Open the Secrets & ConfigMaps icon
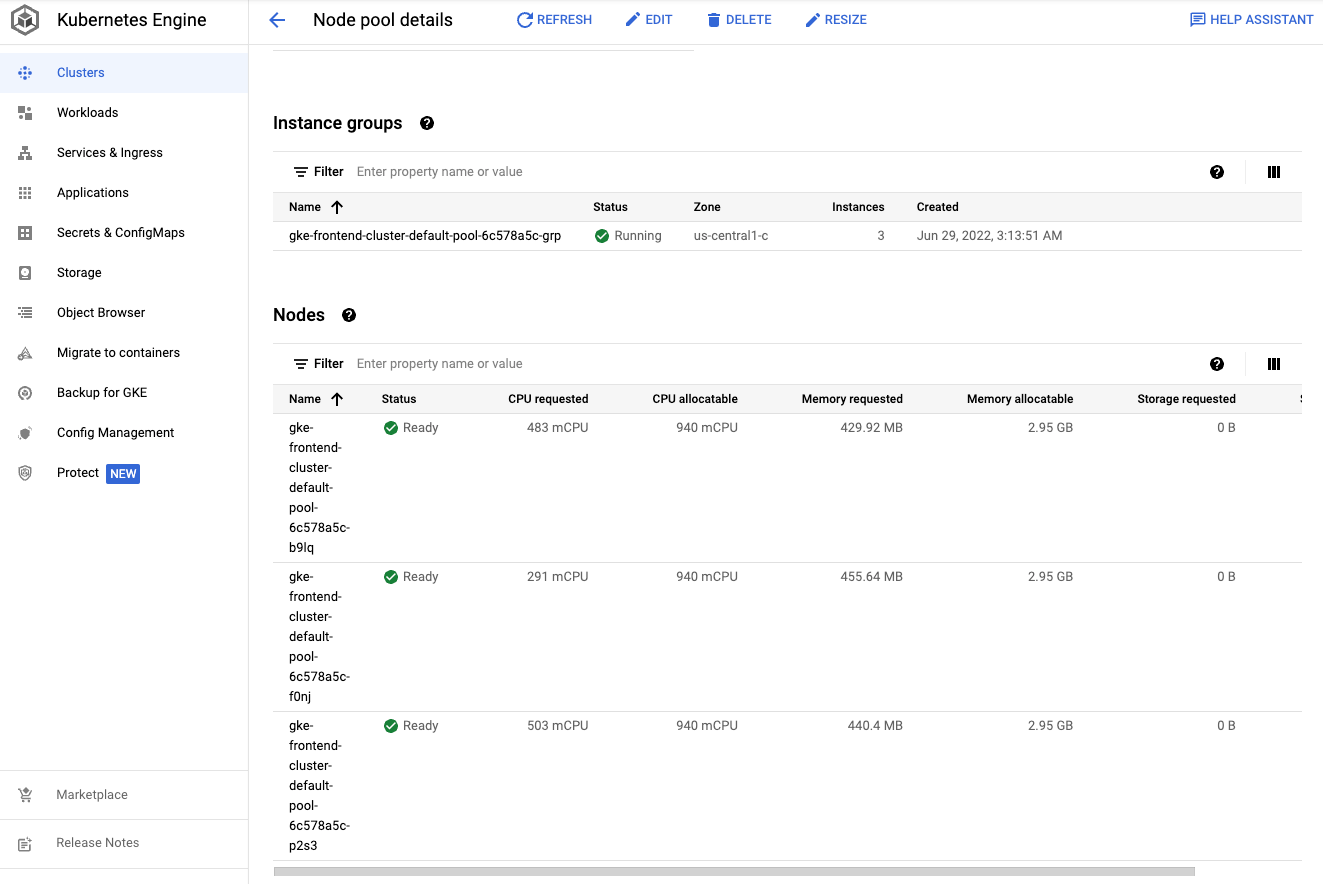 point(25,232)
